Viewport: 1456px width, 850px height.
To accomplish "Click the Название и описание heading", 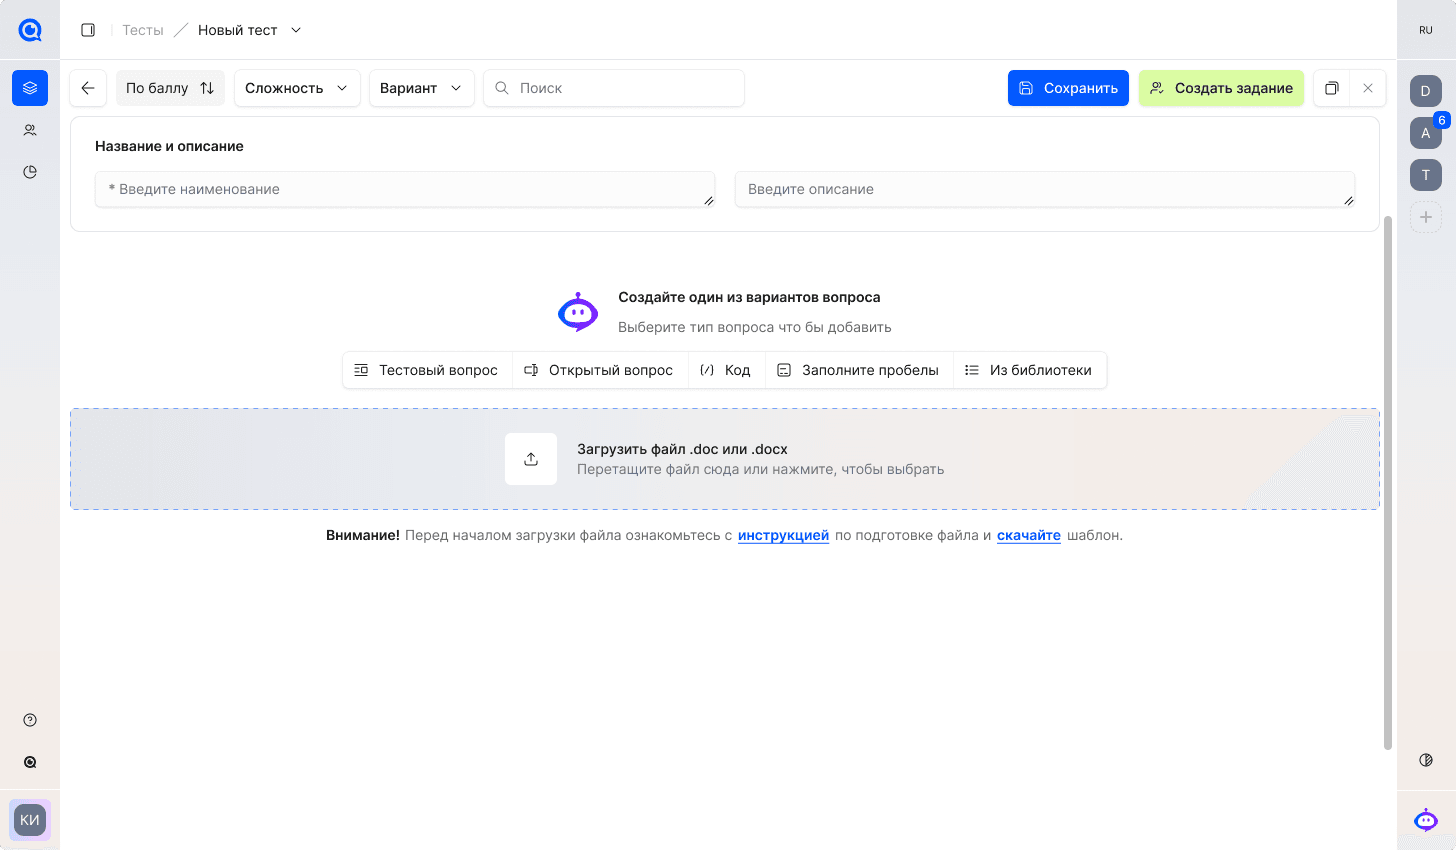I will coord(169,146).
